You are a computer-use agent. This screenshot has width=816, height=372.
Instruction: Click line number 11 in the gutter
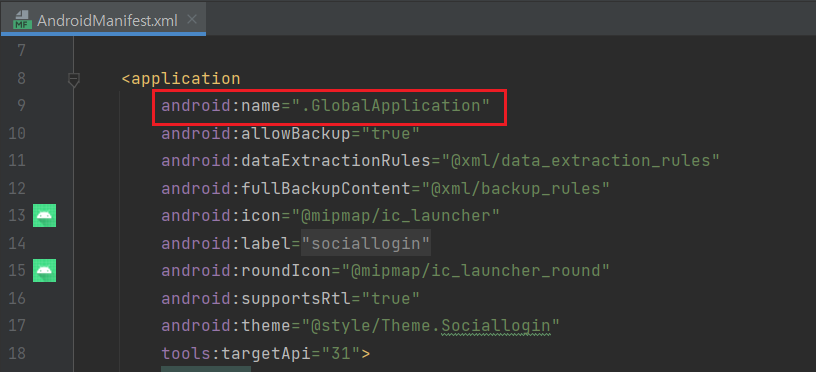click(x=17, y=161)
